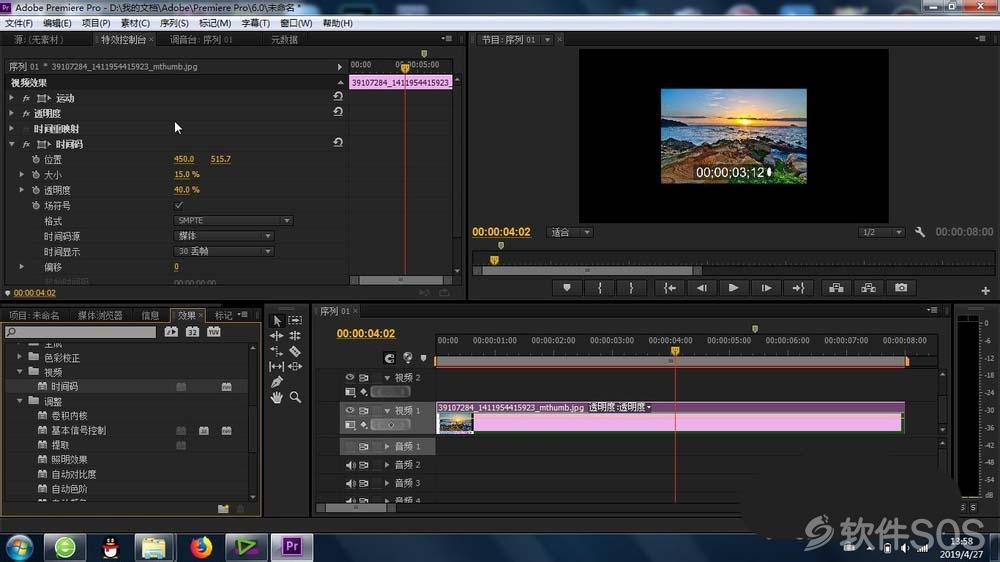The height and width of the screenshot is (562, 1000).
Task: Go to Out point
Action: (x=798, y=288)
